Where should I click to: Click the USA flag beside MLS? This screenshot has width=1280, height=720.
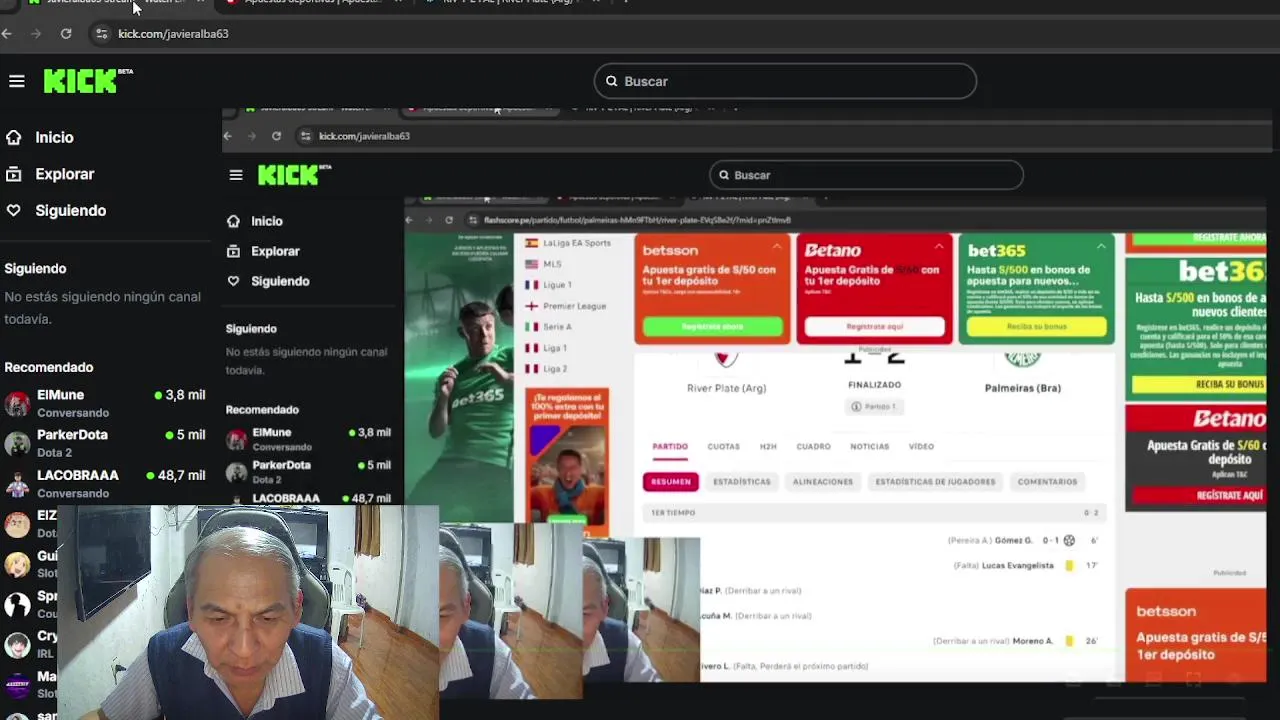click(x=532, y=264)
